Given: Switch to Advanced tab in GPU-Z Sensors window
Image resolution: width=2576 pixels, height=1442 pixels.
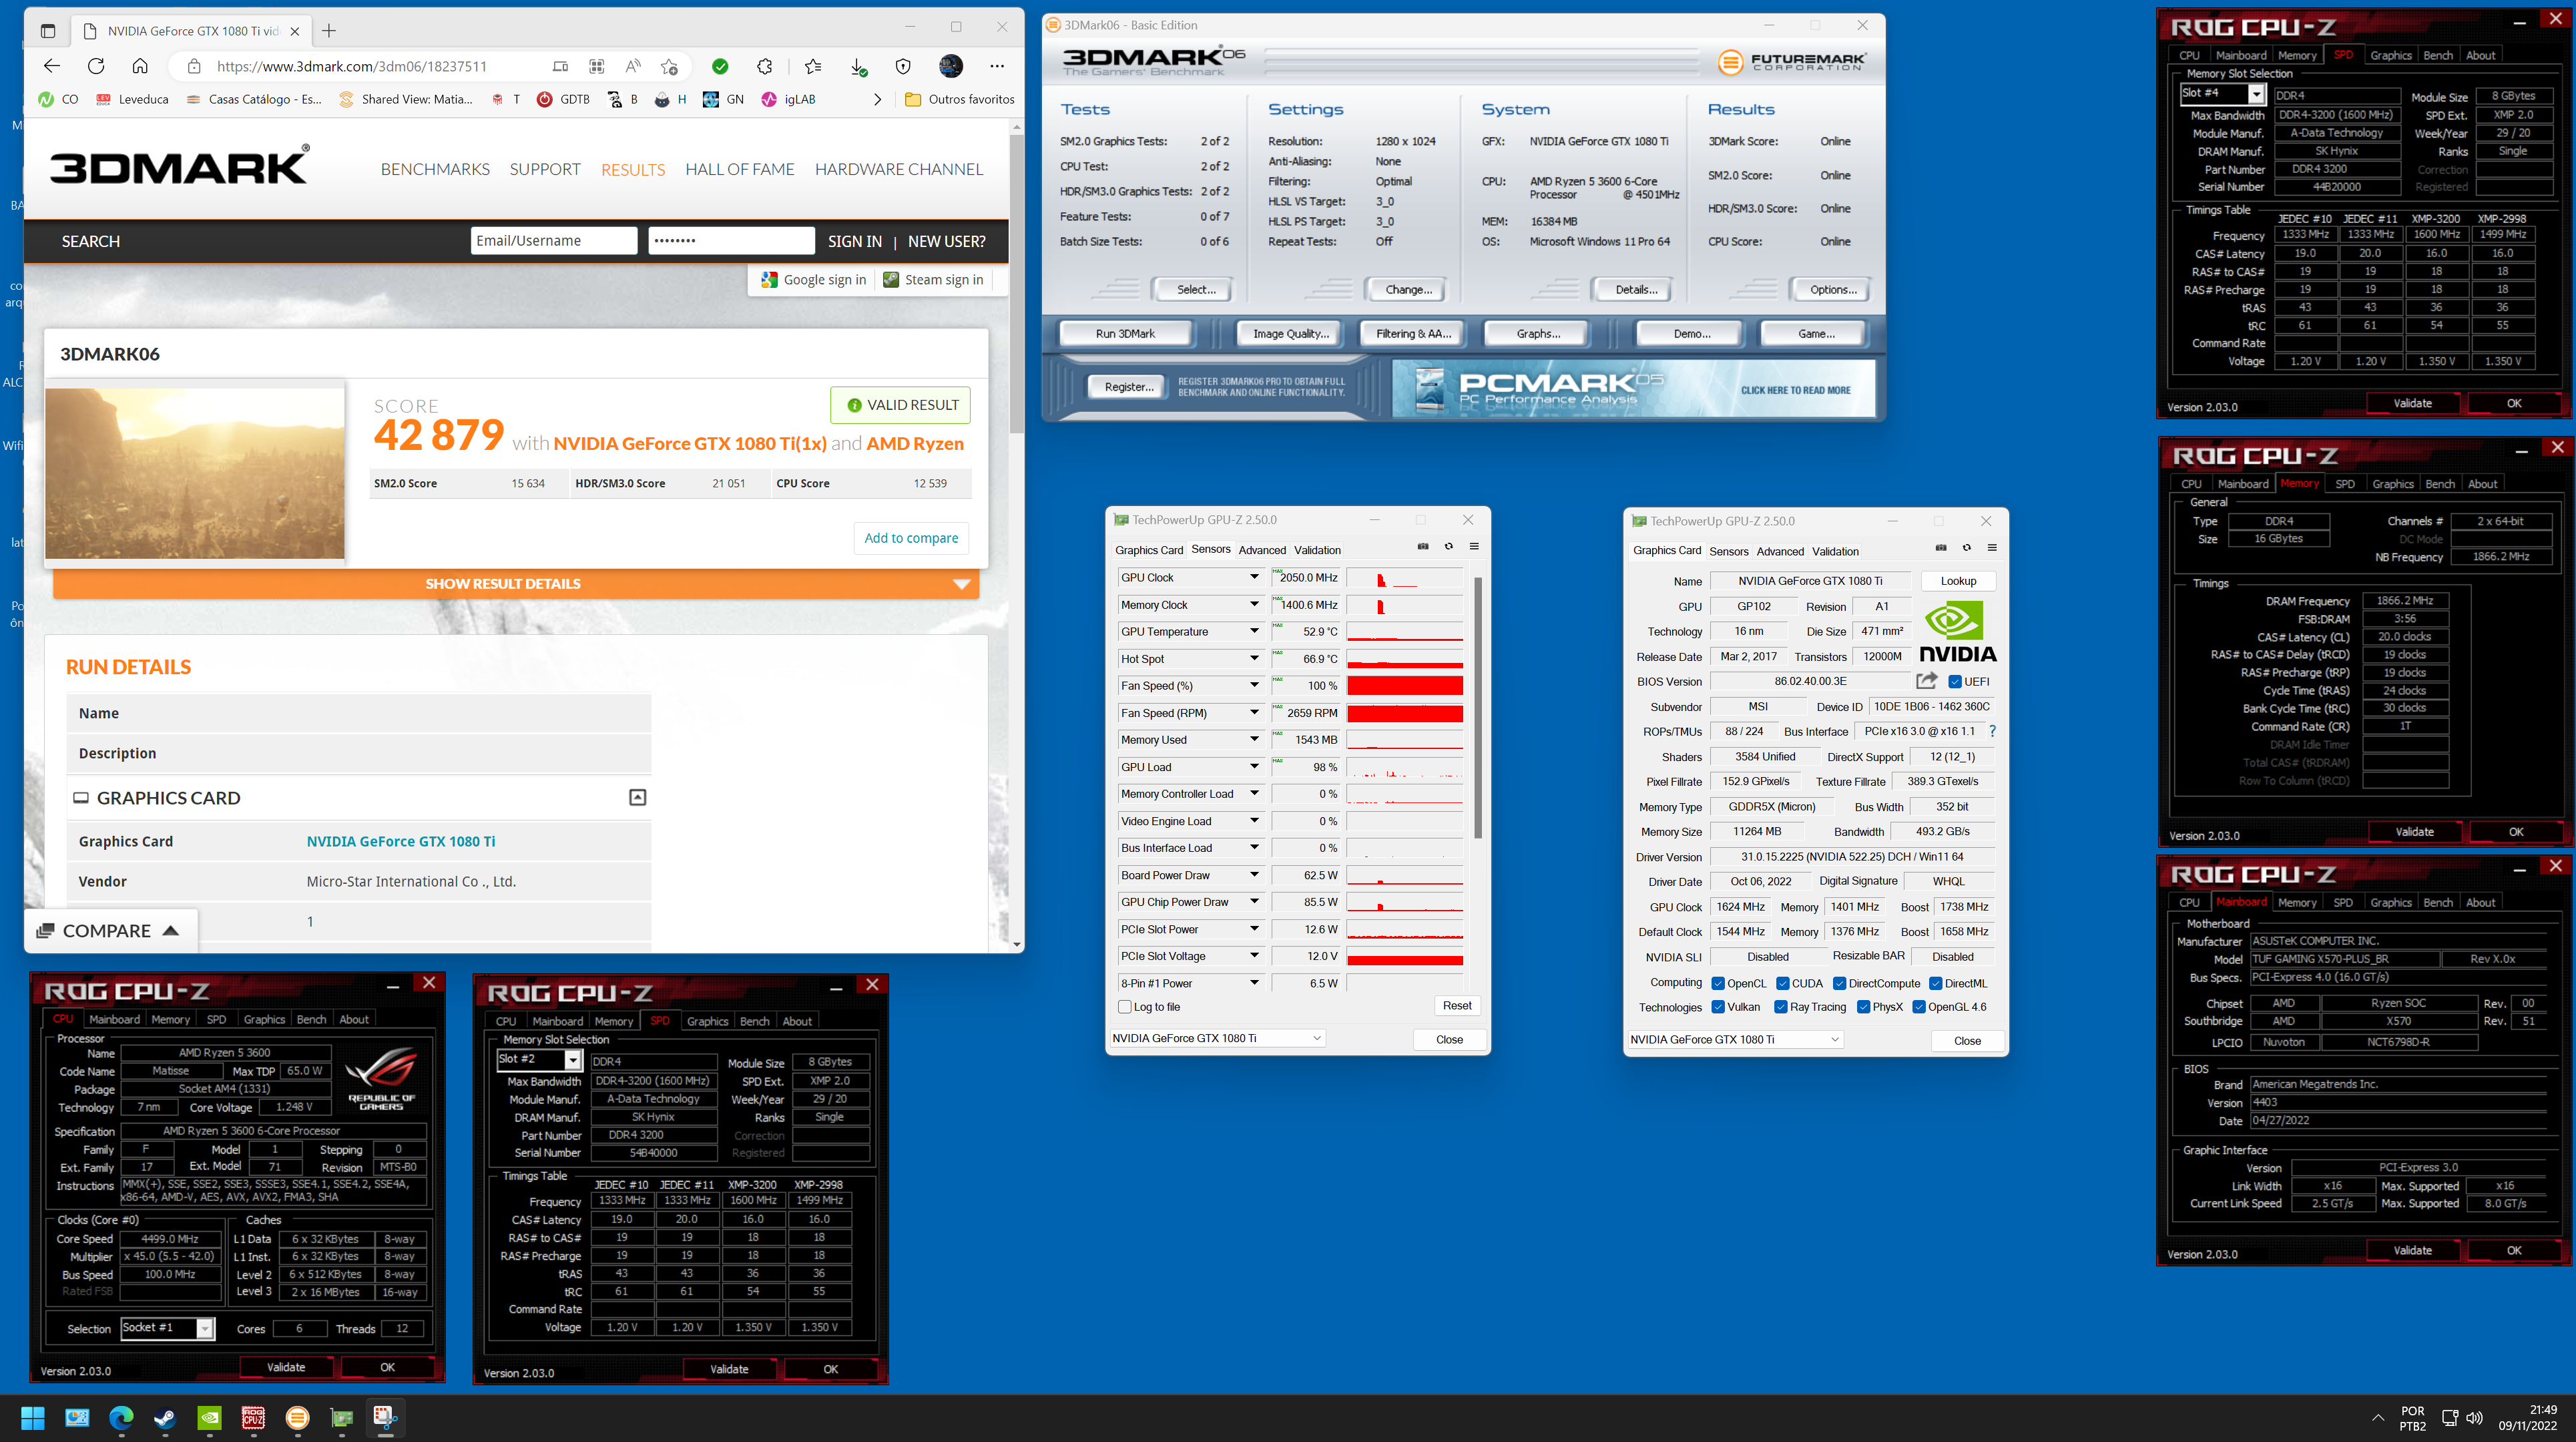Looking at the screenshot, I should [1262, 550].
